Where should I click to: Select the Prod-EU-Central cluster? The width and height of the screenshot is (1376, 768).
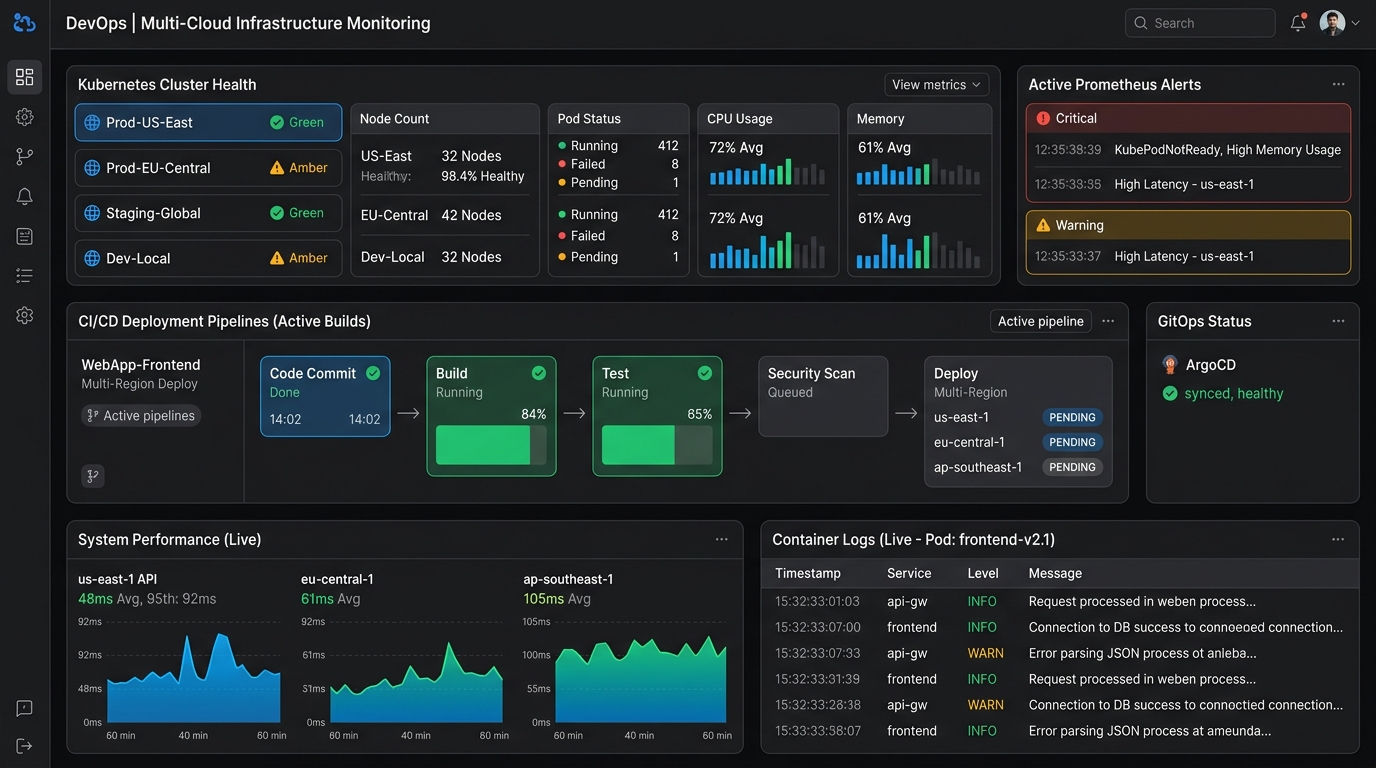(x=208, y=168)
